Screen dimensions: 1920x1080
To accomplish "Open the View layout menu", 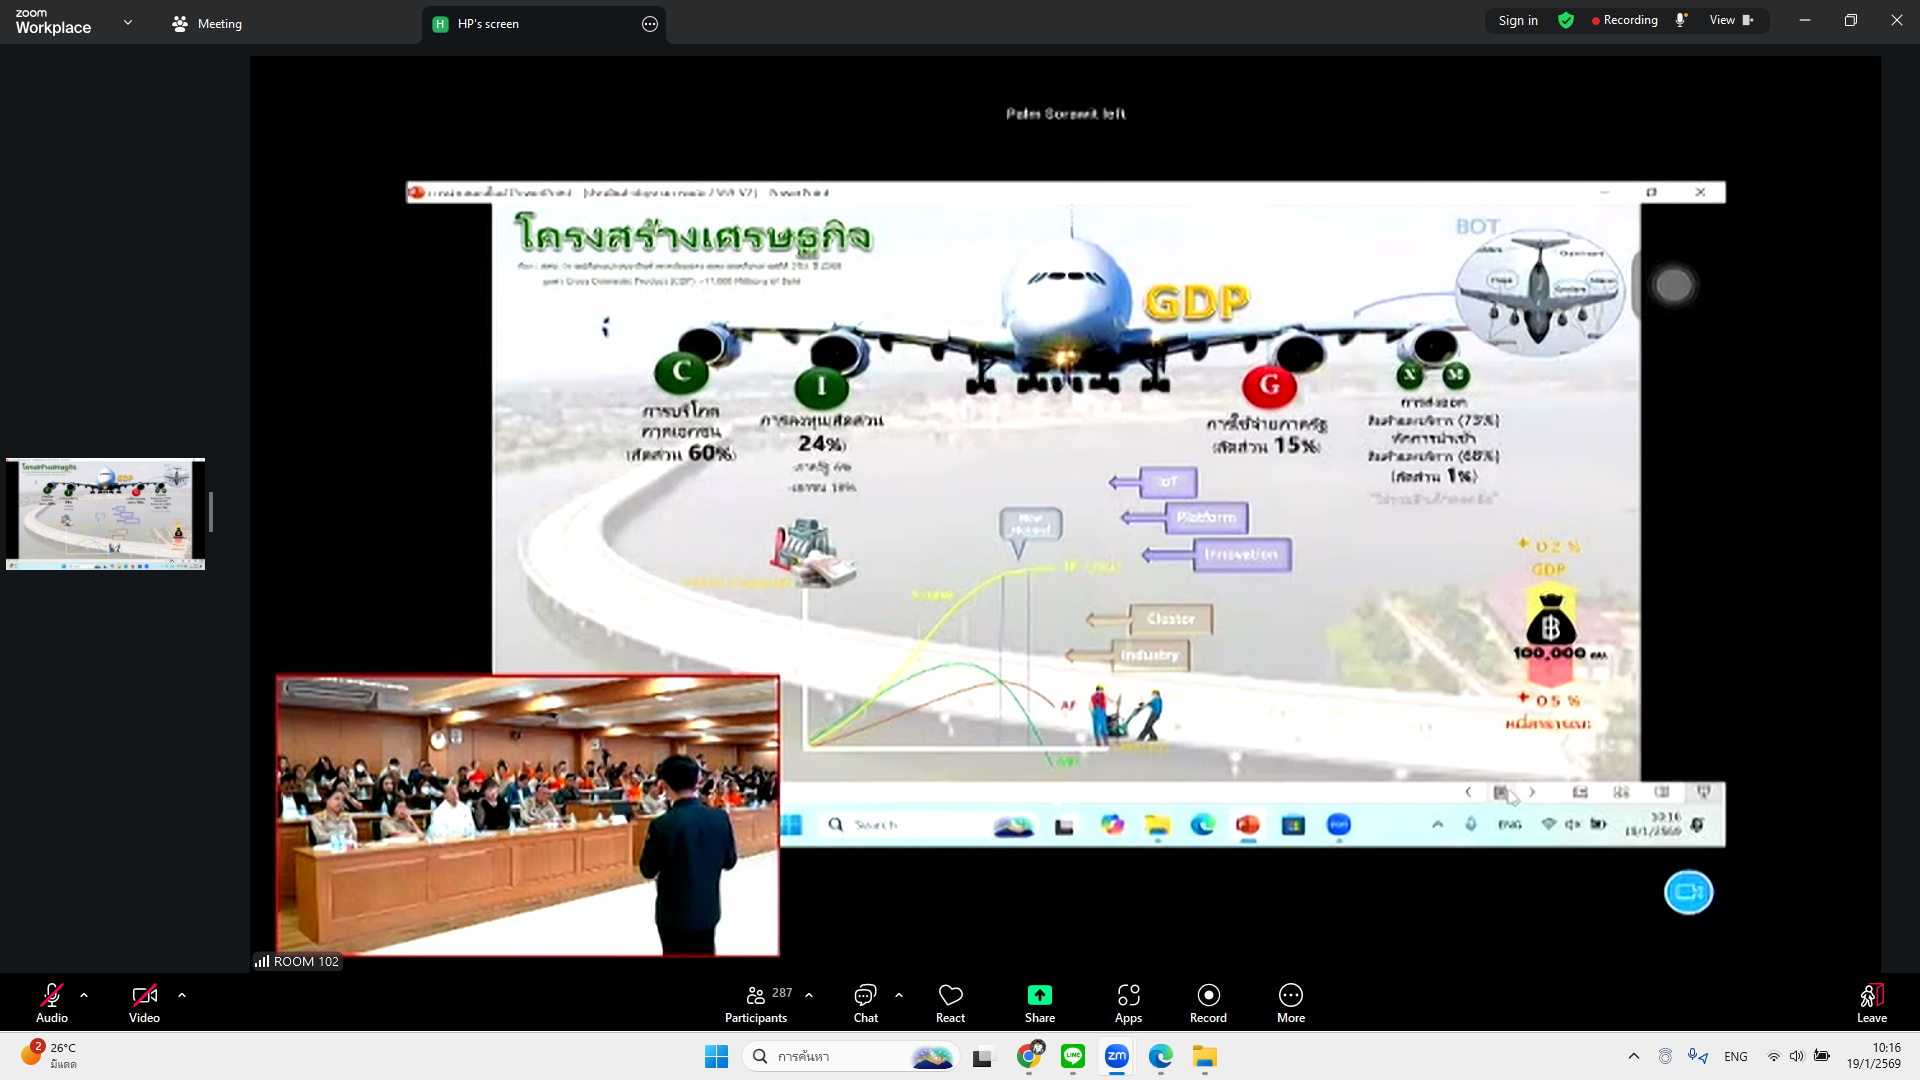I will (1731, 20).
